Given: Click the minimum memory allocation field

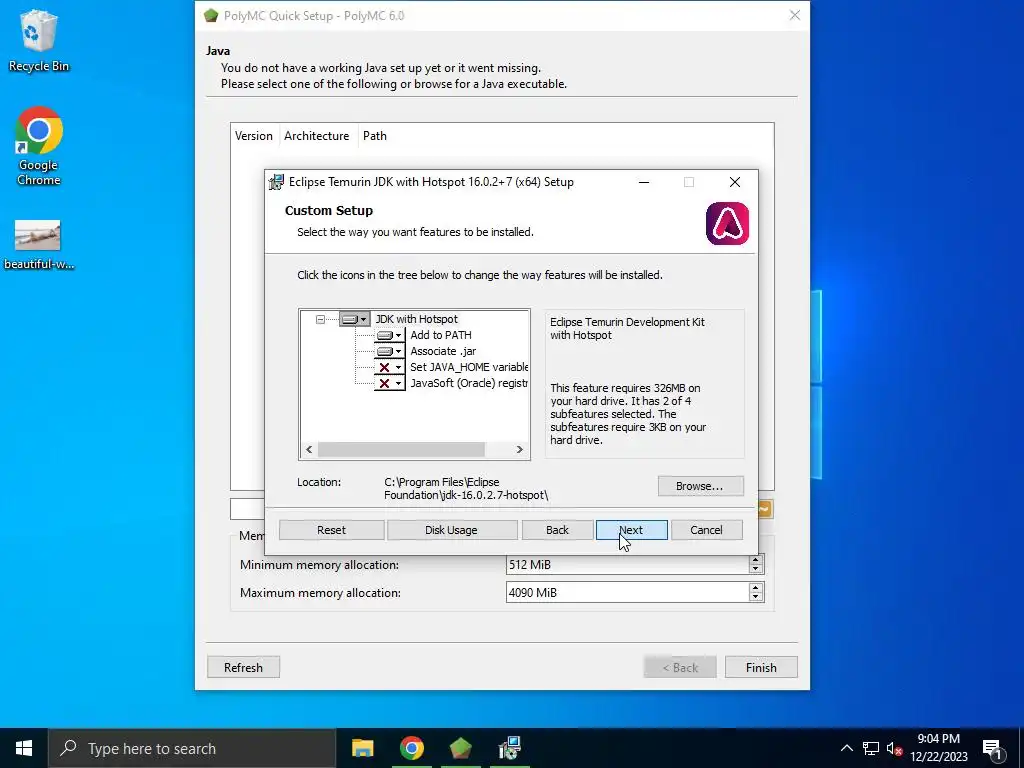Looking at the screenshot, I should (627, 565).
